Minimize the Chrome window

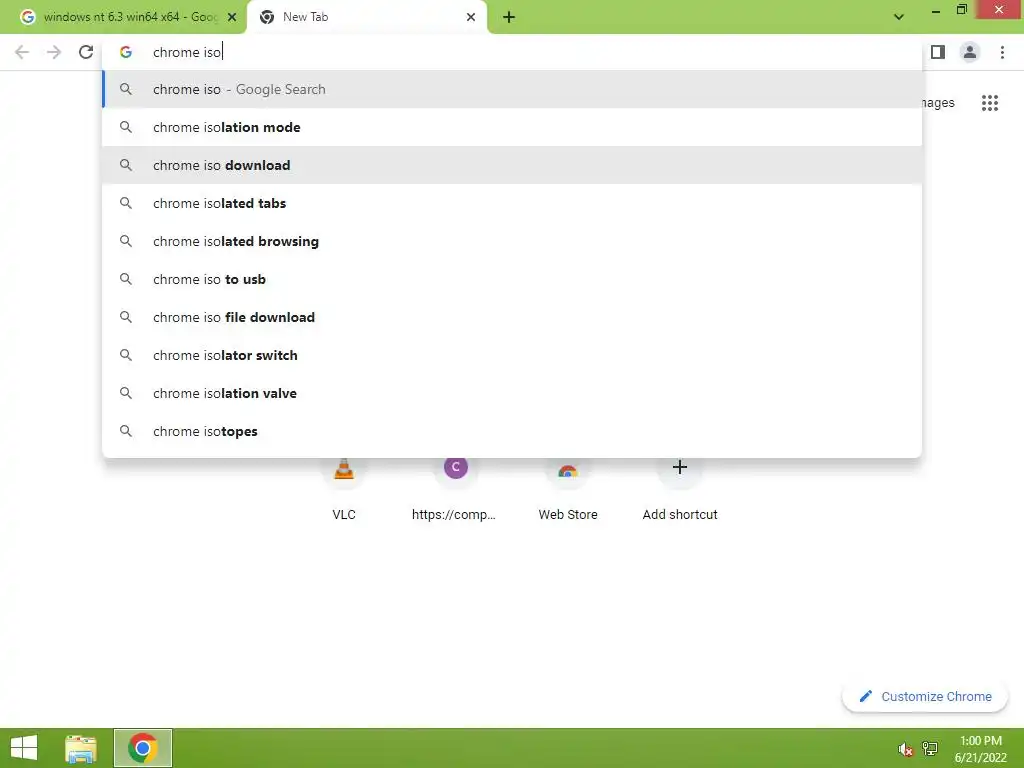pyautogui.click(x=936, y=10)
